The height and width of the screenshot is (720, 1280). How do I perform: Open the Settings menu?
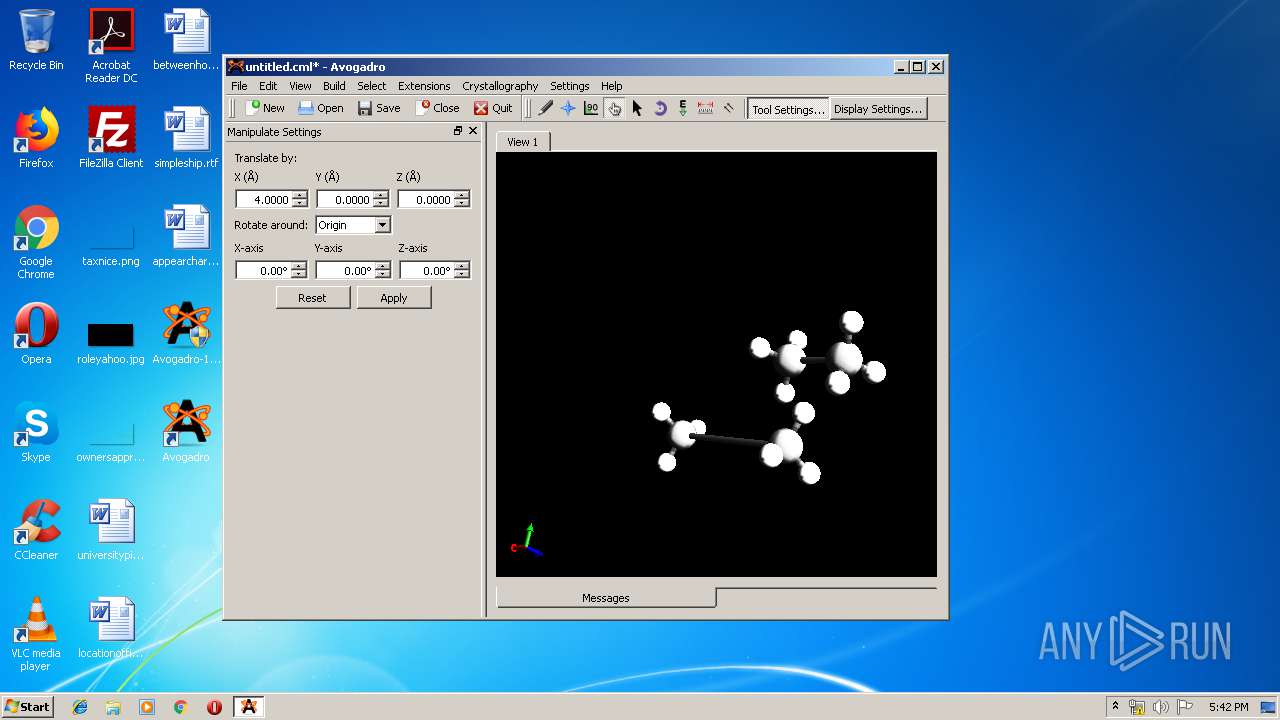(x=569, y=86)
